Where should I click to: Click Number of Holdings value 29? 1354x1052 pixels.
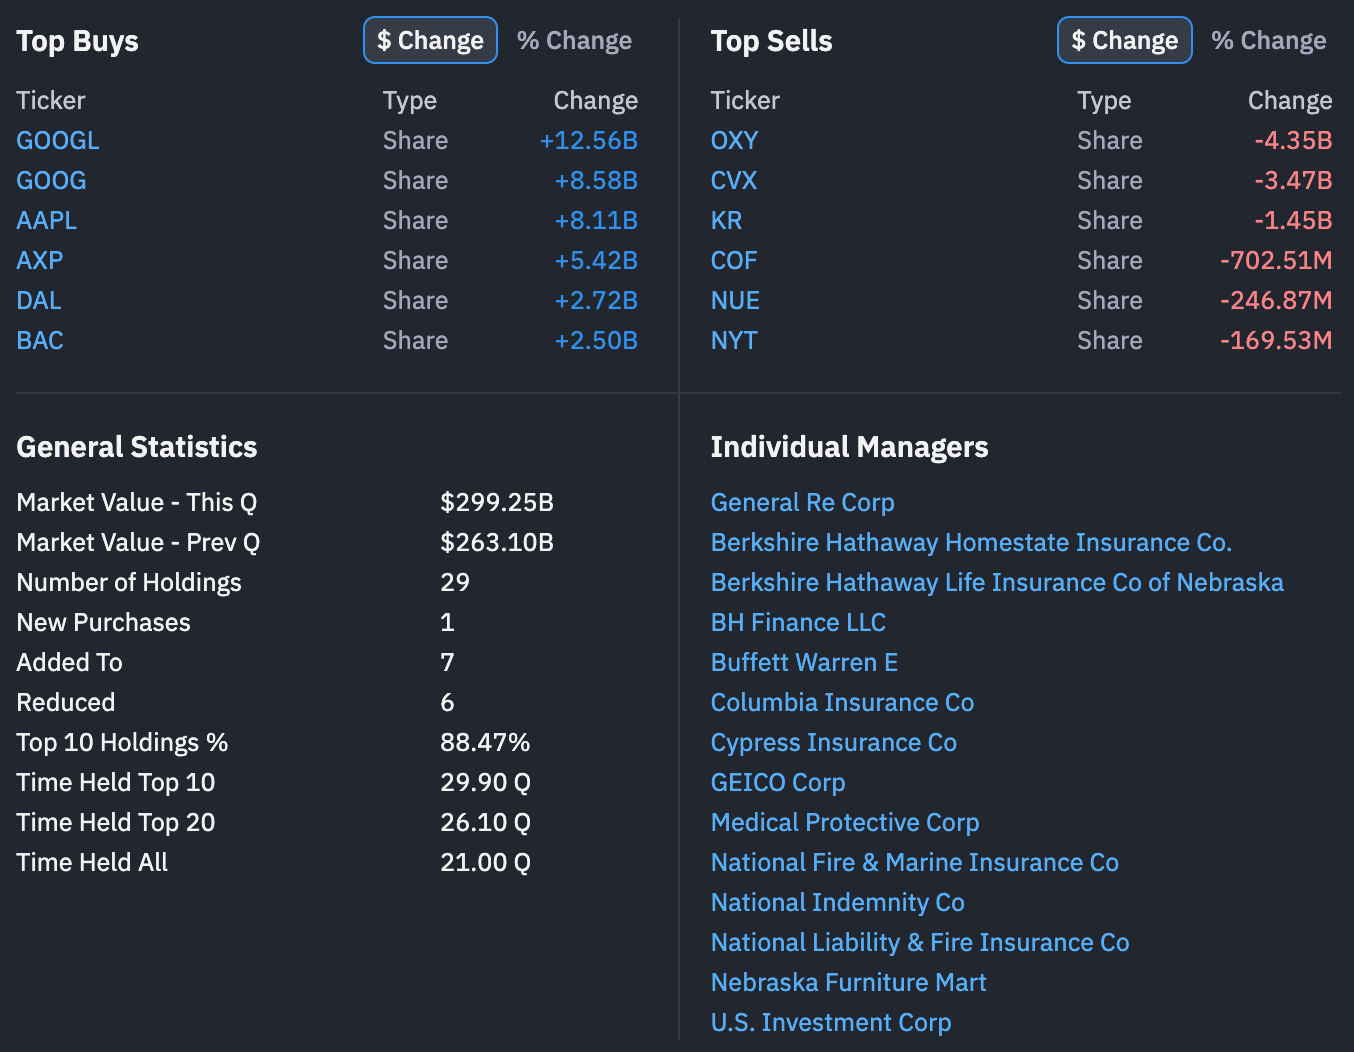[455, 582]
